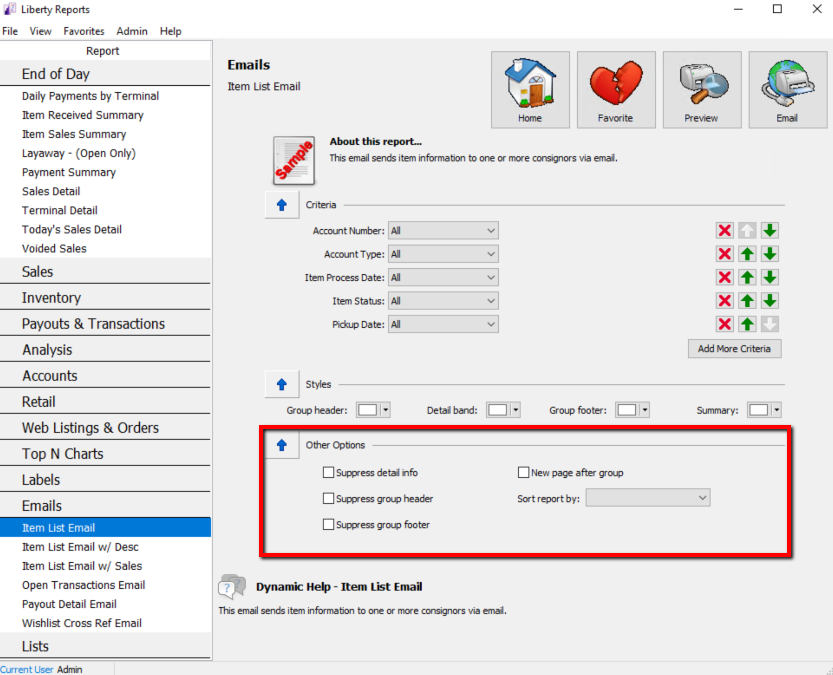Open the Account Type dropdown
Image resolution: width=833 pixels, height=675 pixels.
point(443,254)
